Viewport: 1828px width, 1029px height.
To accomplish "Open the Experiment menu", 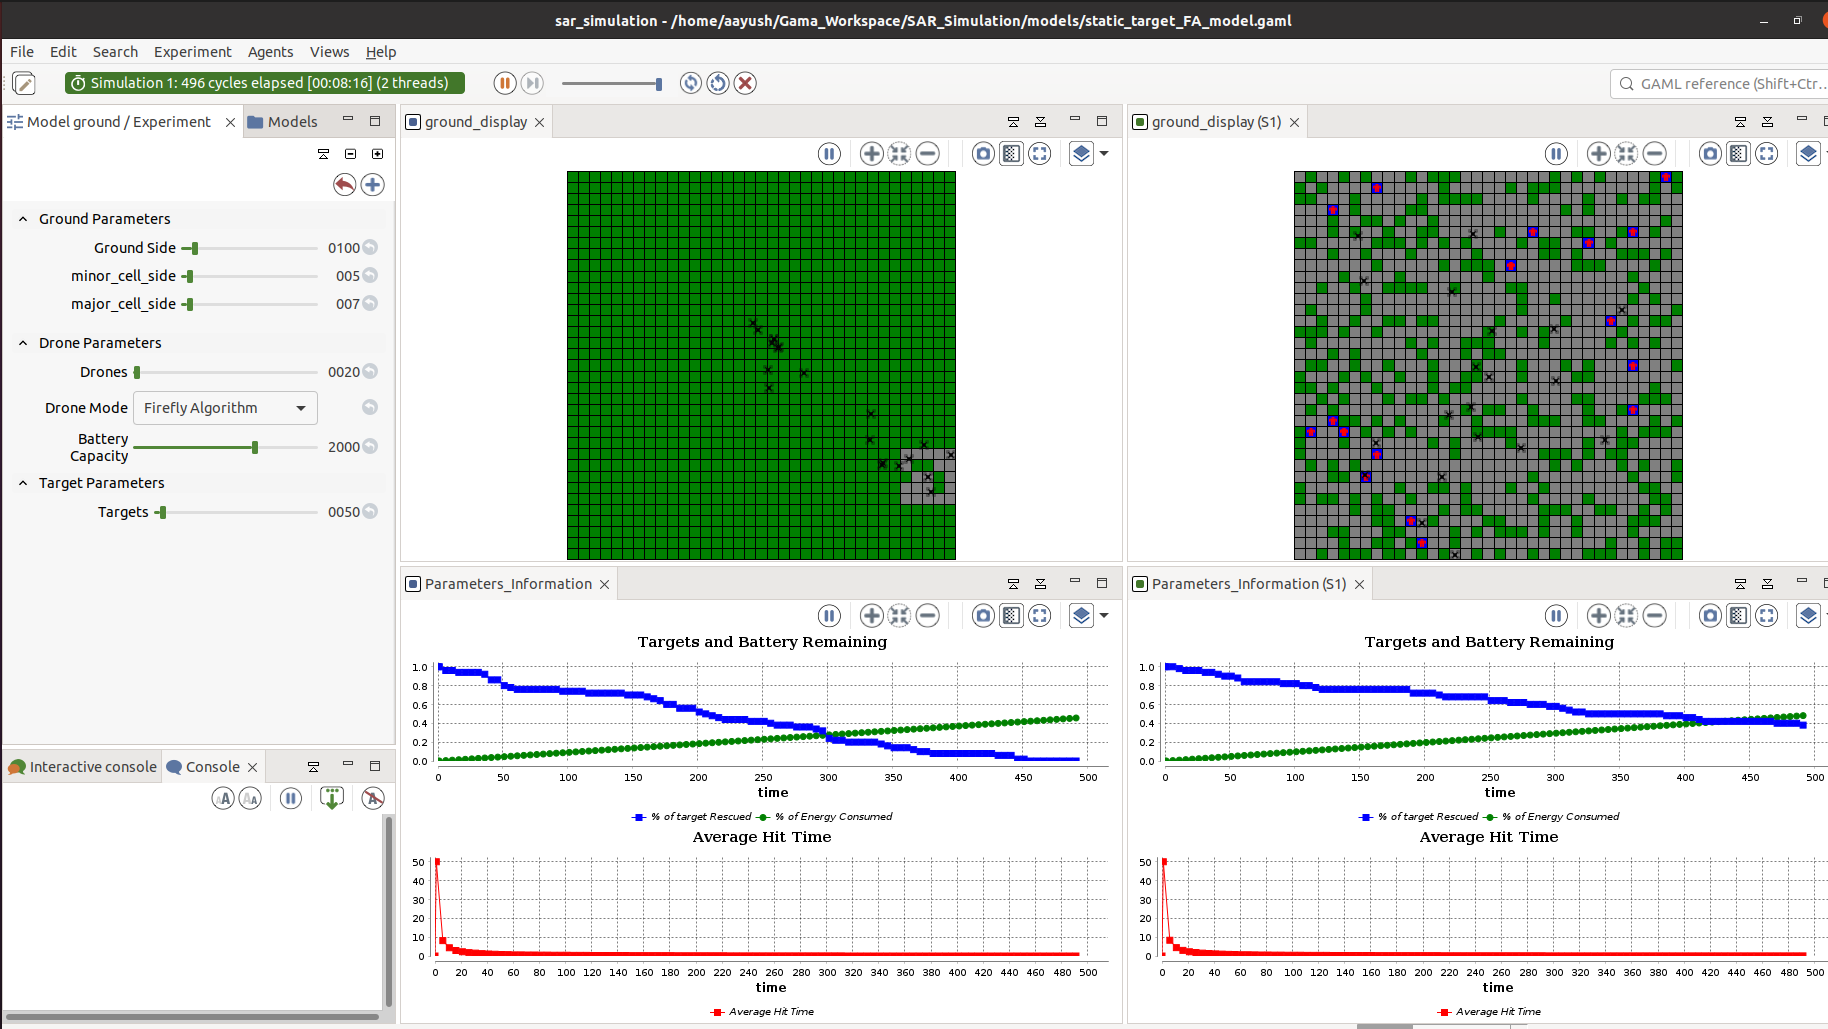I will (x=192, y=52).
